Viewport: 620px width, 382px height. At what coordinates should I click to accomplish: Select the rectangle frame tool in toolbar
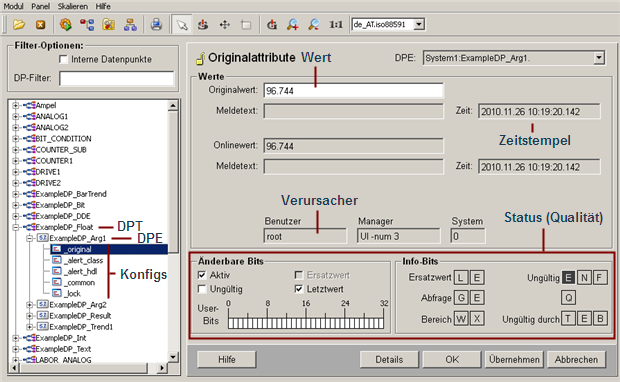[x=246, y=25]
